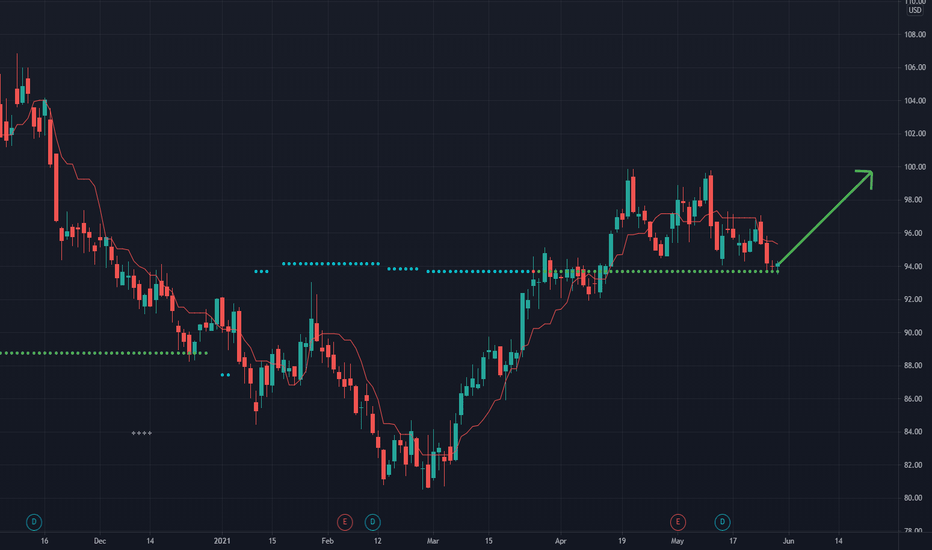Viewport: 932px width, 550px height.
Task: Select the 94.00 price axis label
Action: tap(915, 266)
